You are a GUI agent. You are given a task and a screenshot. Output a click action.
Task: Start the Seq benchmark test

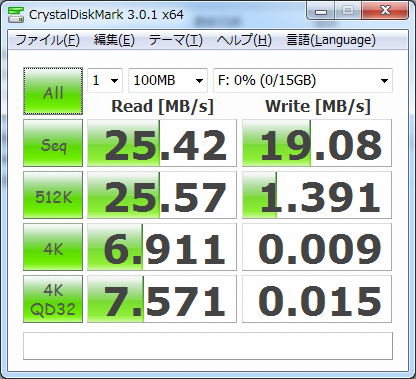point(53,143)
